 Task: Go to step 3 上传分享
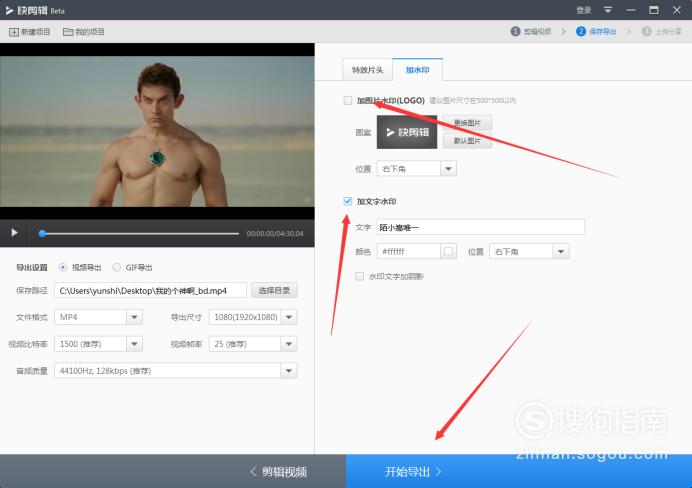662,32
